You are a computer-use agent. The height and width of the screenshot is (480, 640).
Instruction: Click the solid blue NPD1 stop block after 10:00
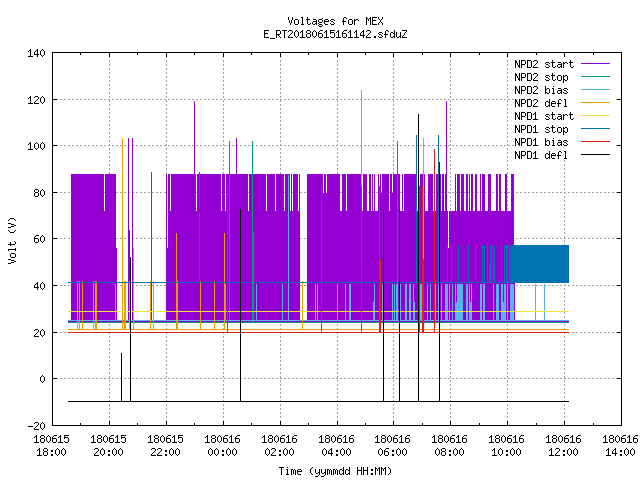540,264
